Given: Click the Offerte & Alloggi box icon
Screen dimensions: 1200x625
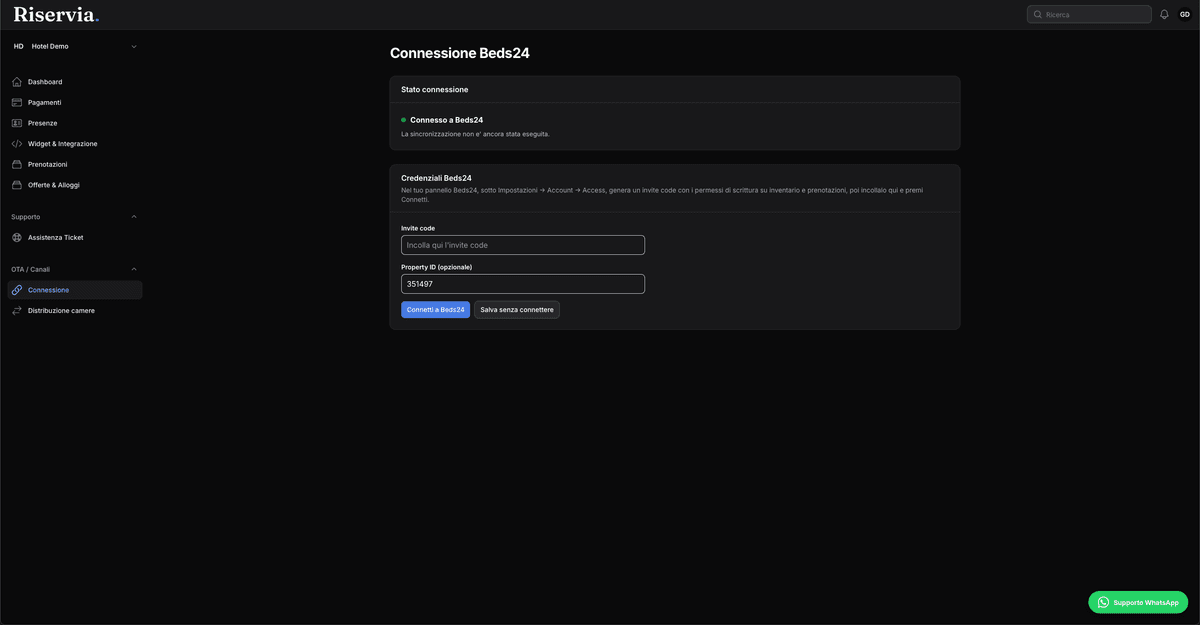Looking at the screenshot, I should coord(17,185).
